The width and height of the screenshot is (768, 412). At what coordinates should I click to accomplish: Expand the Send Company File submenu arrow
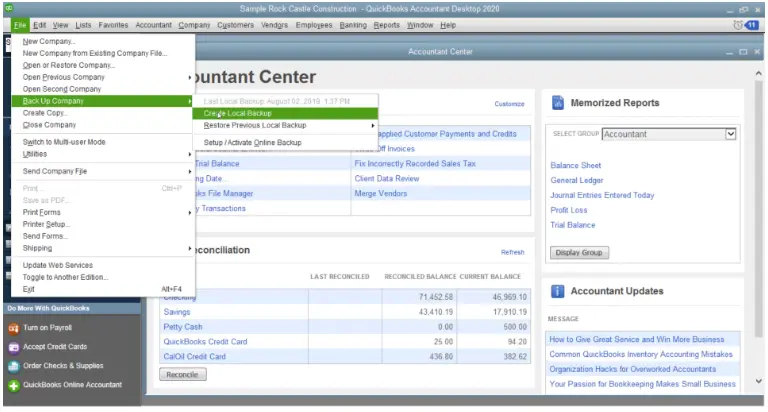click(190, 171)
